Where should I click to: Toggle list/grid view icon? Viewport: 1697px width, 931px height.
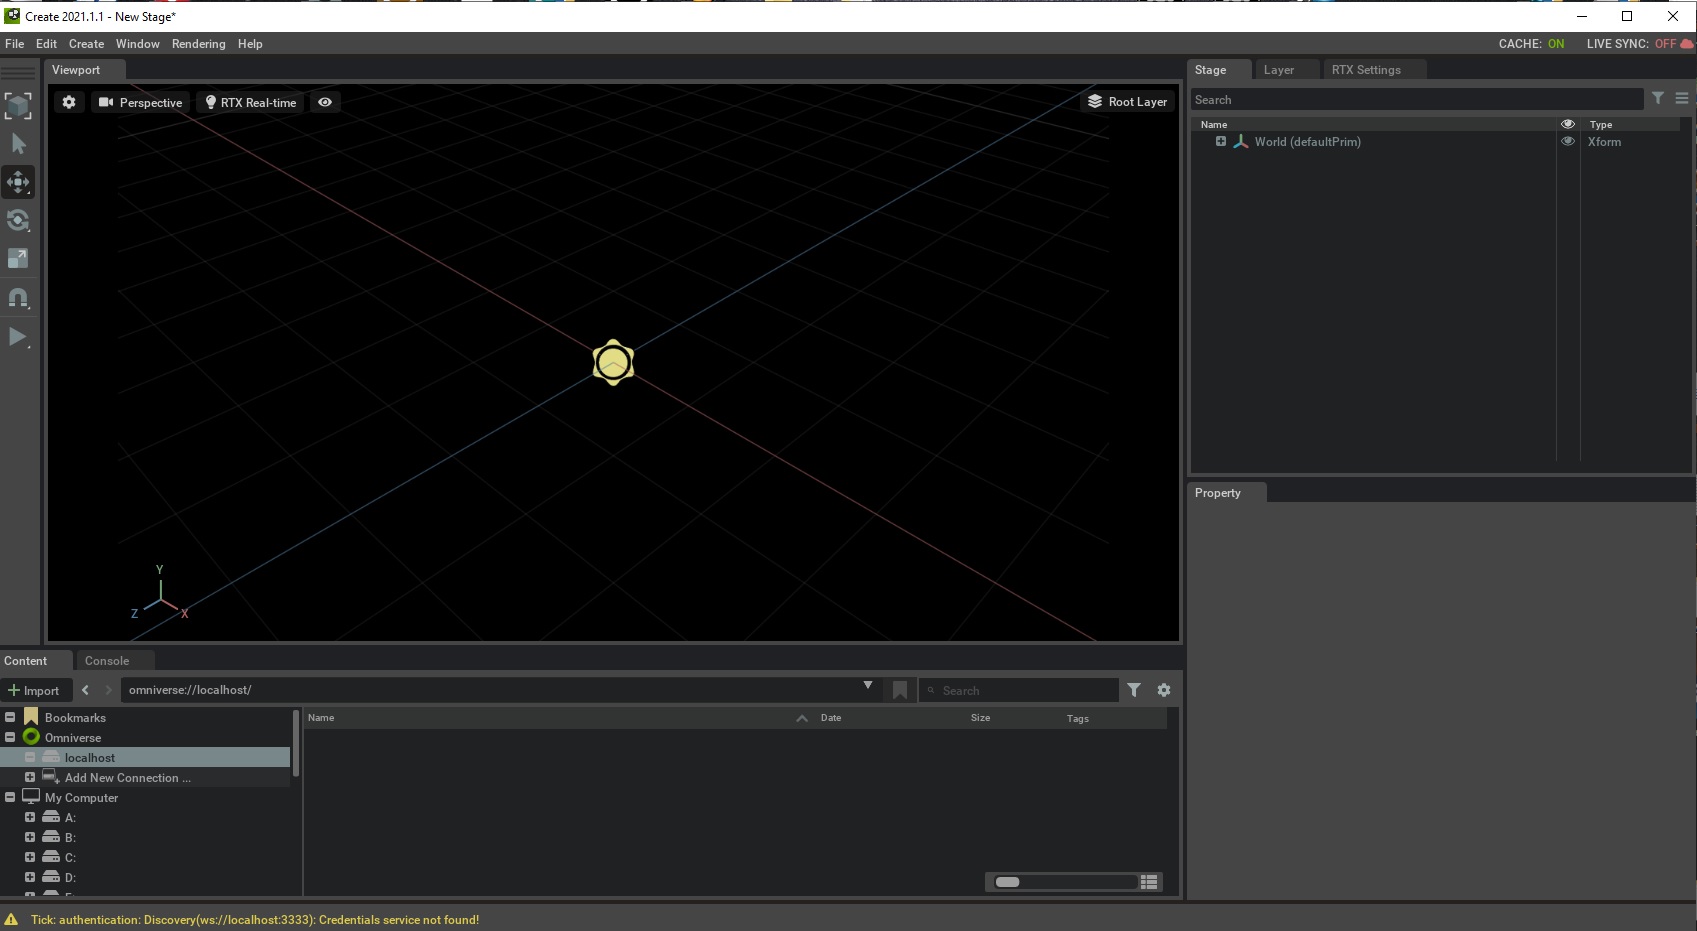point(1149,882)
